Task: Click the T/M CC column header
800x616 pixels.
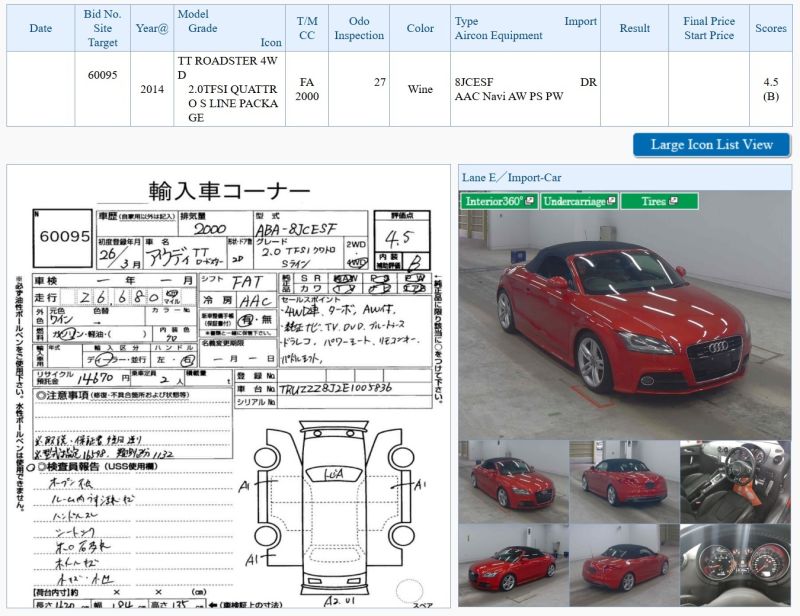Action: click(x=307, y=29)
